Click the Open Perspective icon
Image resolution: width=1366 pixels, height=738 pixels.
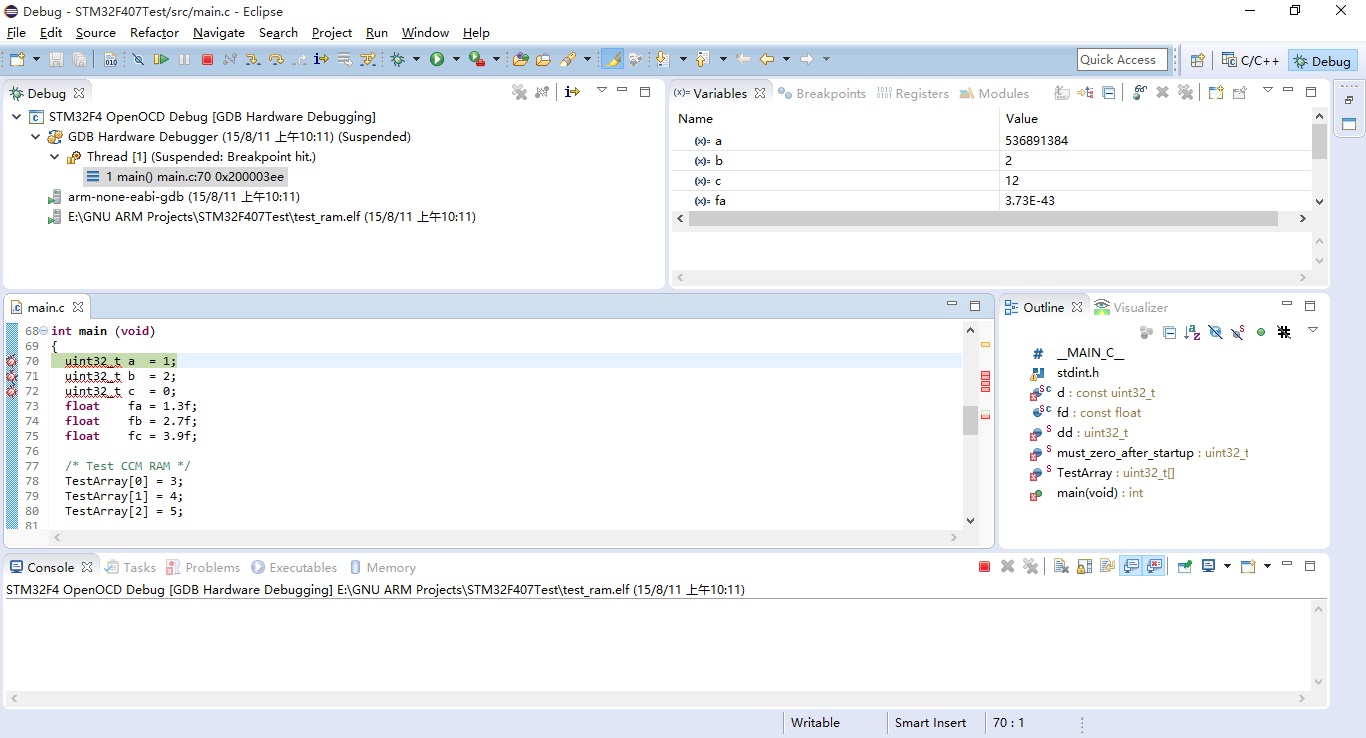(1197, 61)
